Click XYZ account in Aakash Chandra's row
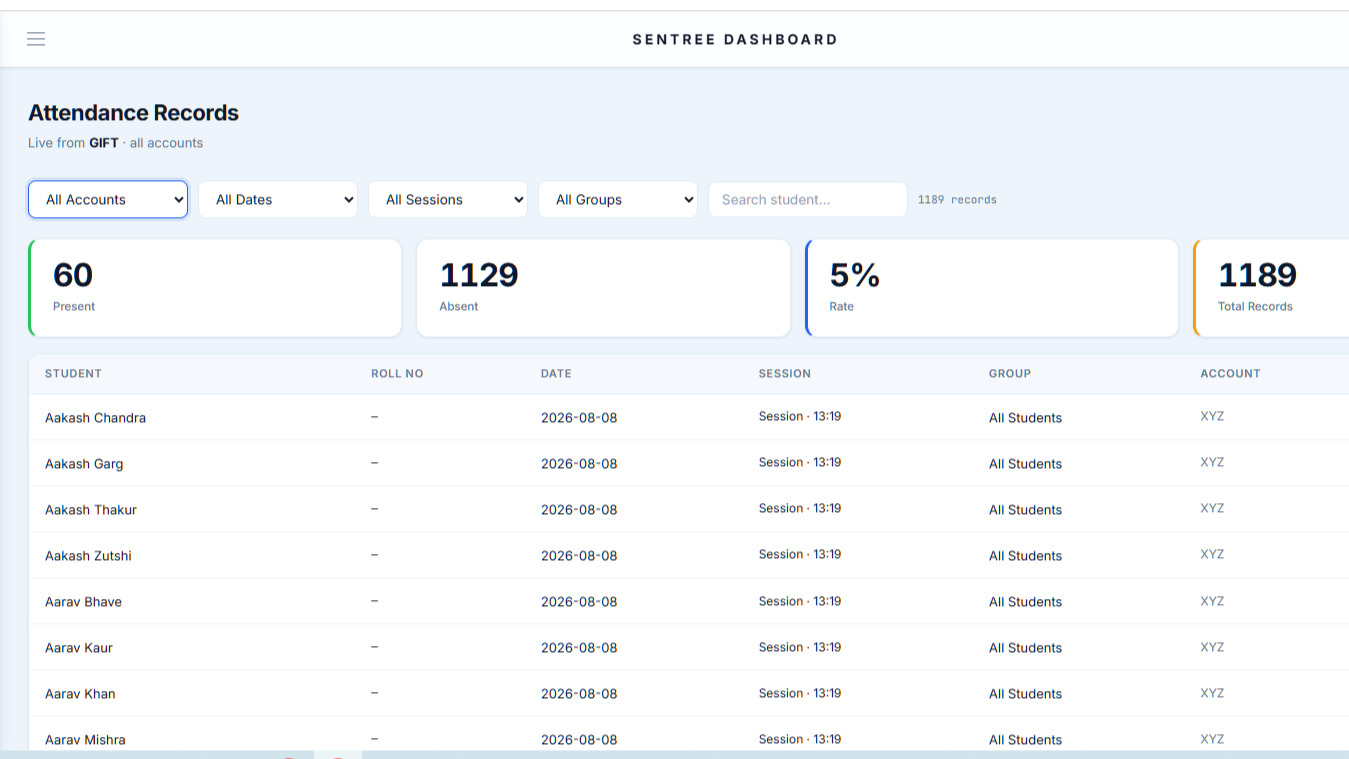This screenshot has width=1349, height=759. pyautogui.click(x=1212, y=416)
